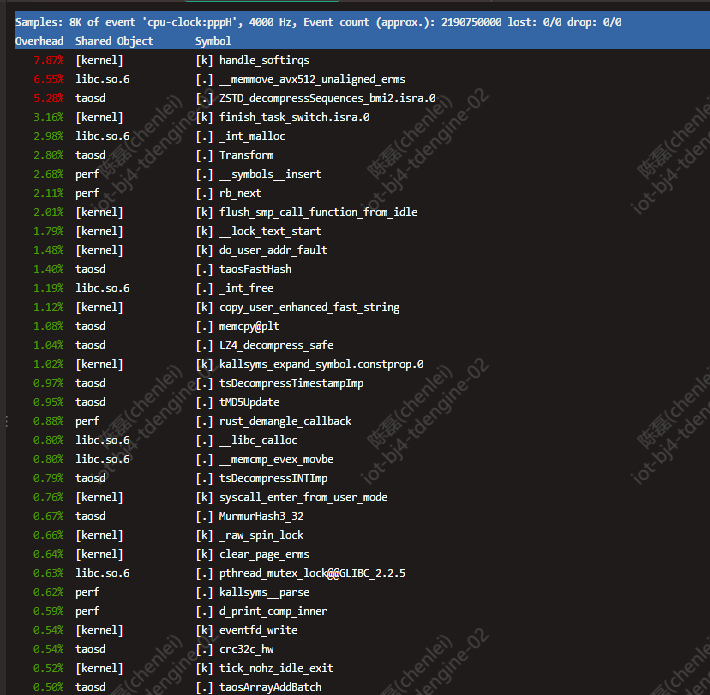Select the handle_softirqs kernel symbol row
This screenshot has width=710, height=695.
(264, 60)
